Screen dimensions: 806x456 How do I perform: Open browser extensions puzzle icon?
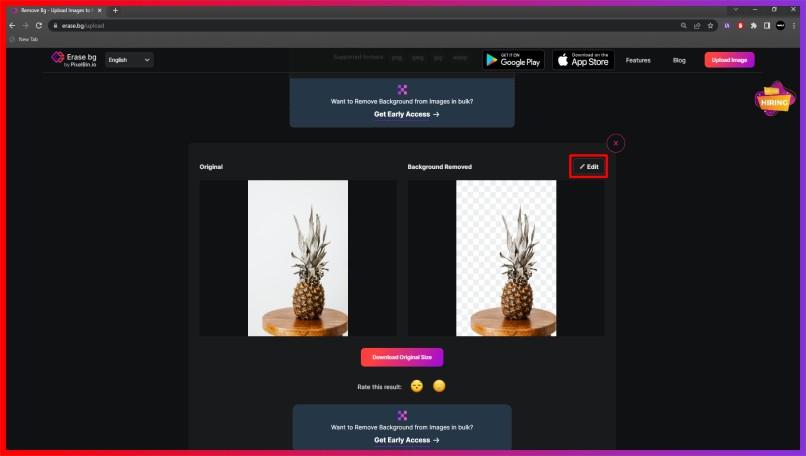pyautogui.click(x=754, y=25)
